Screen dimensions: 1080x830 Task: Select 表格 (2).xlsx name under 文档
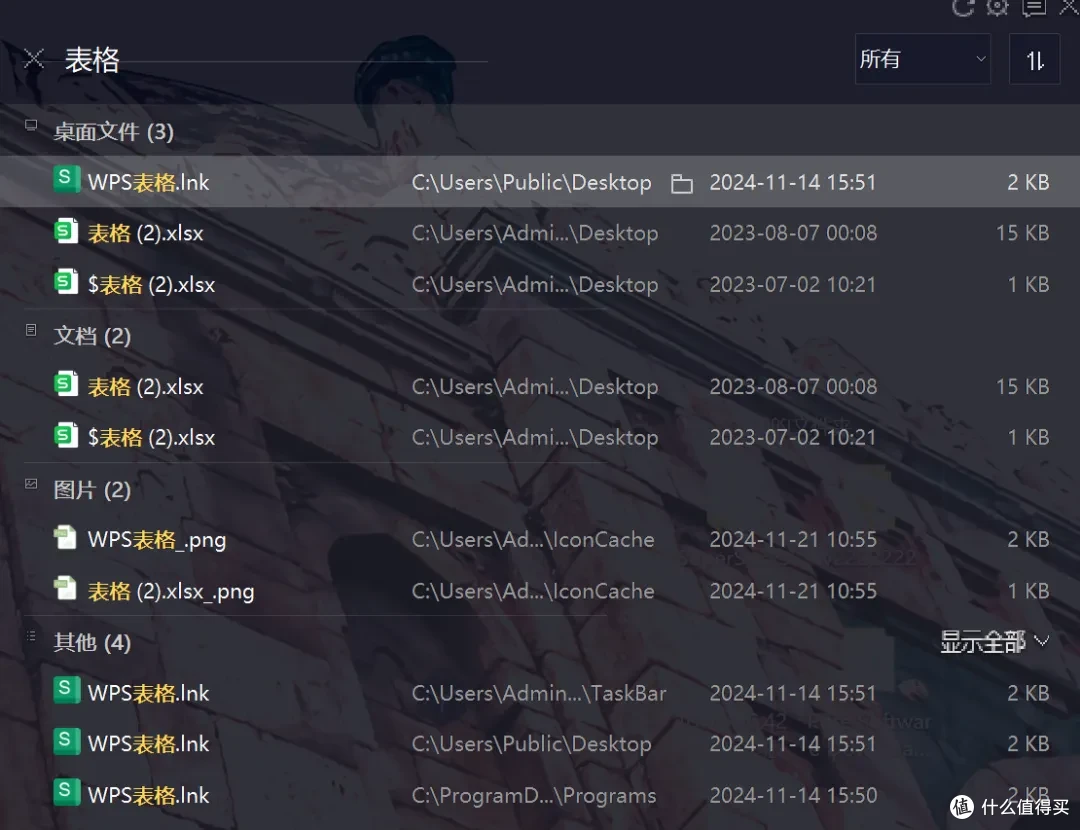point(145,387)
